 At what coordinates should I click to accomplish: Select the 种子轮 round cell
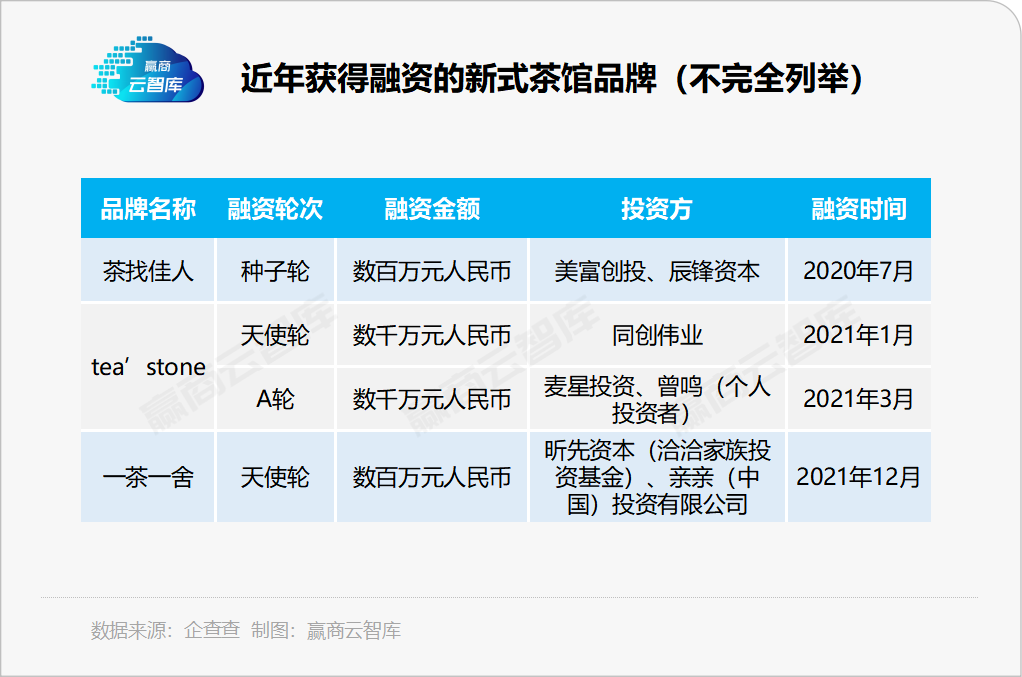[x=275, y=271]
